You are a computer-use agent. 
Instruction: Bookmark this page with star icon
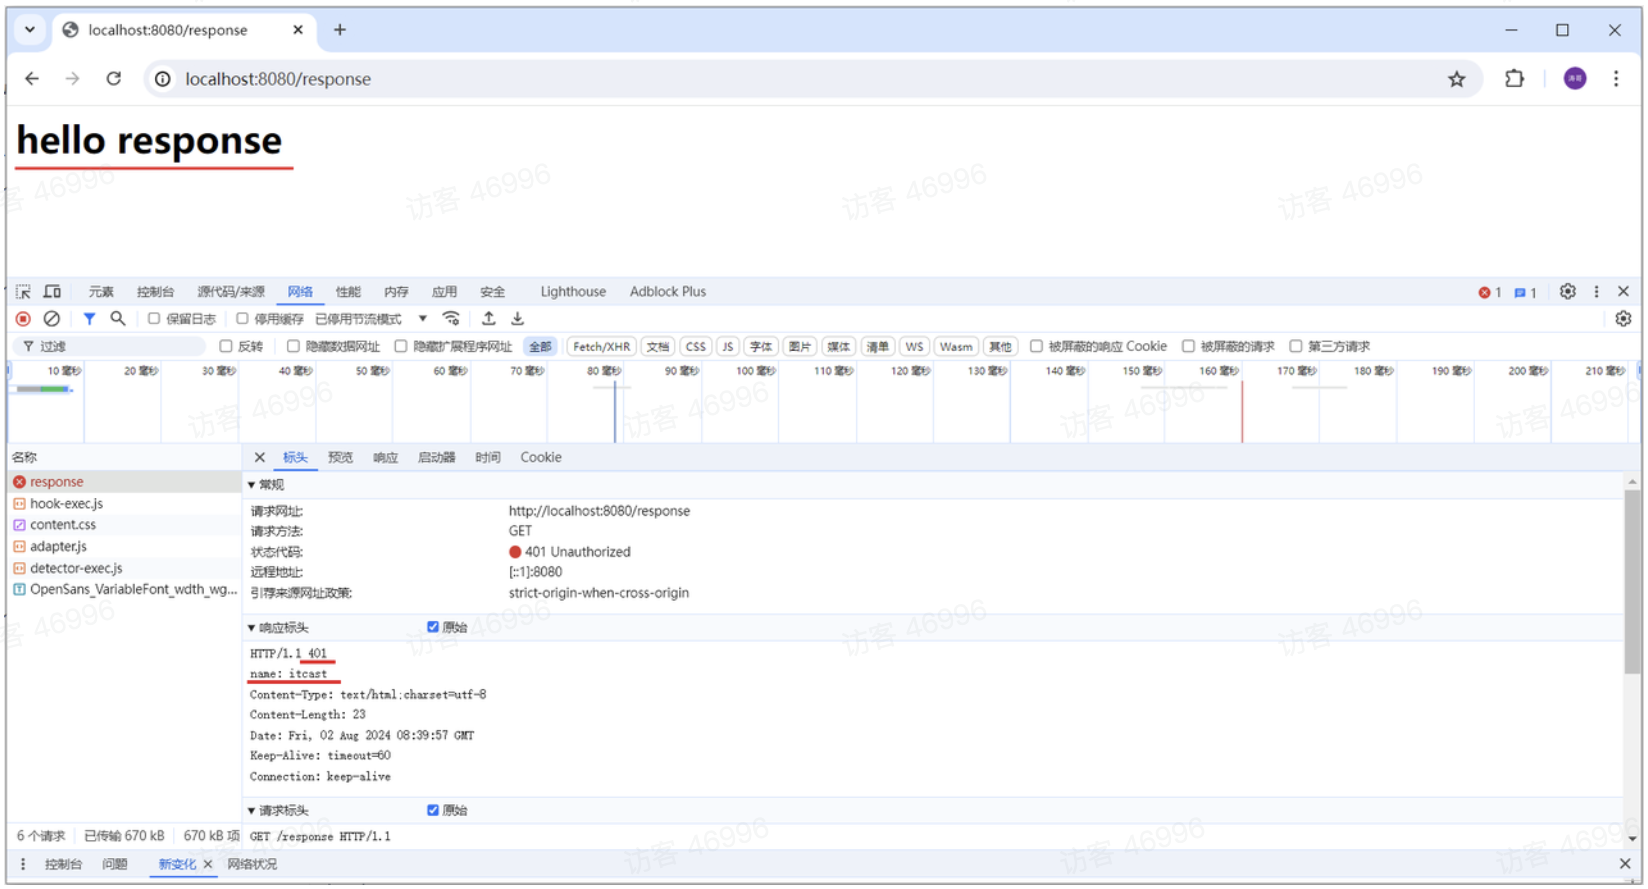1456,79
